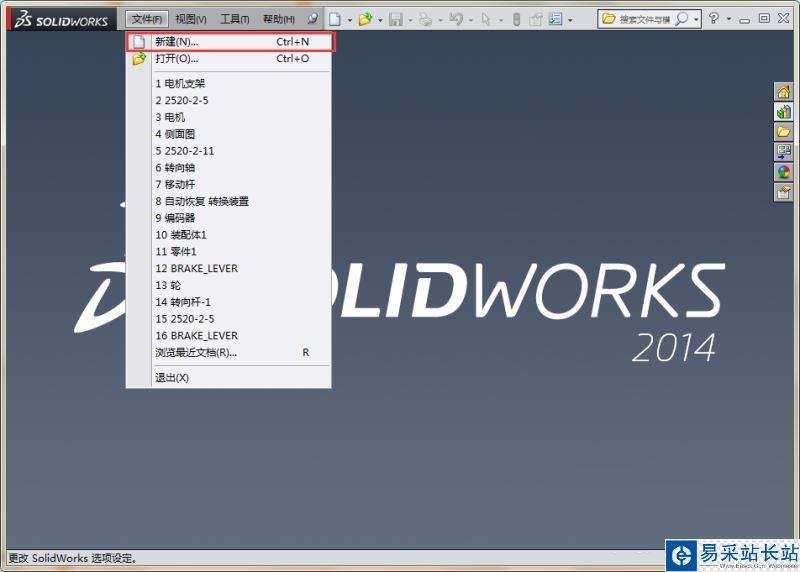Open recent file 16 BRAKE_LEVER
The width and height of the screenshot is (800, 572).
(229, 336)
